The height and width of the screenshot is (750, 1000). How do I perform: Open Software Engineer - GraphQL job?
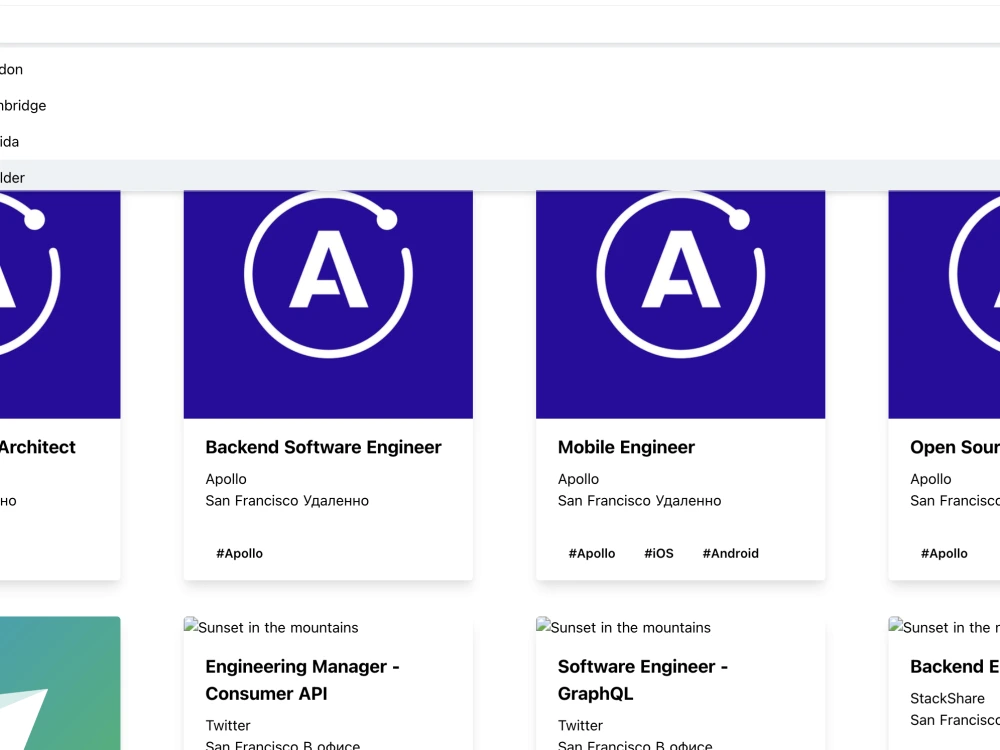pyautogui.click(x=643, y=680)
